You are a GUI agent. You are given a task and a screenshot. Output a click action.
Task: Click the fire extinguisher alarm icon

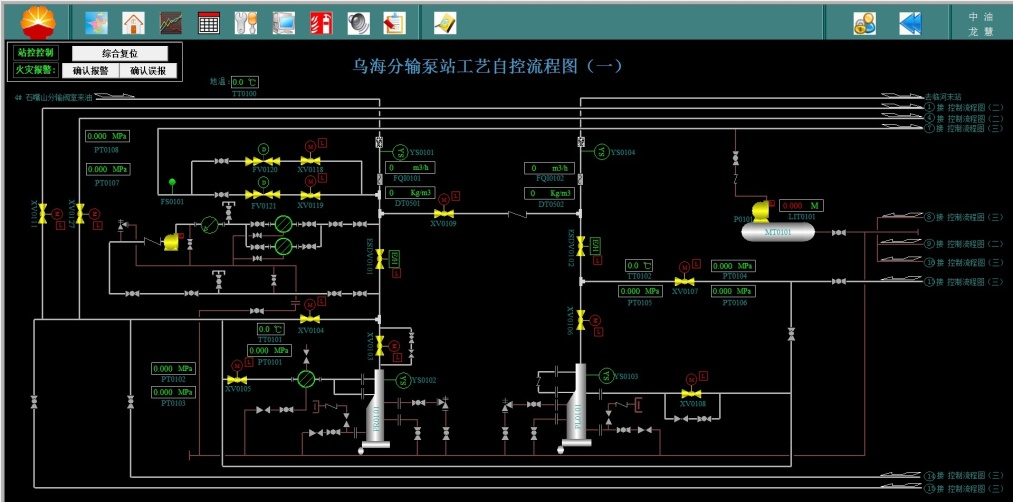(x=320, y=22)
